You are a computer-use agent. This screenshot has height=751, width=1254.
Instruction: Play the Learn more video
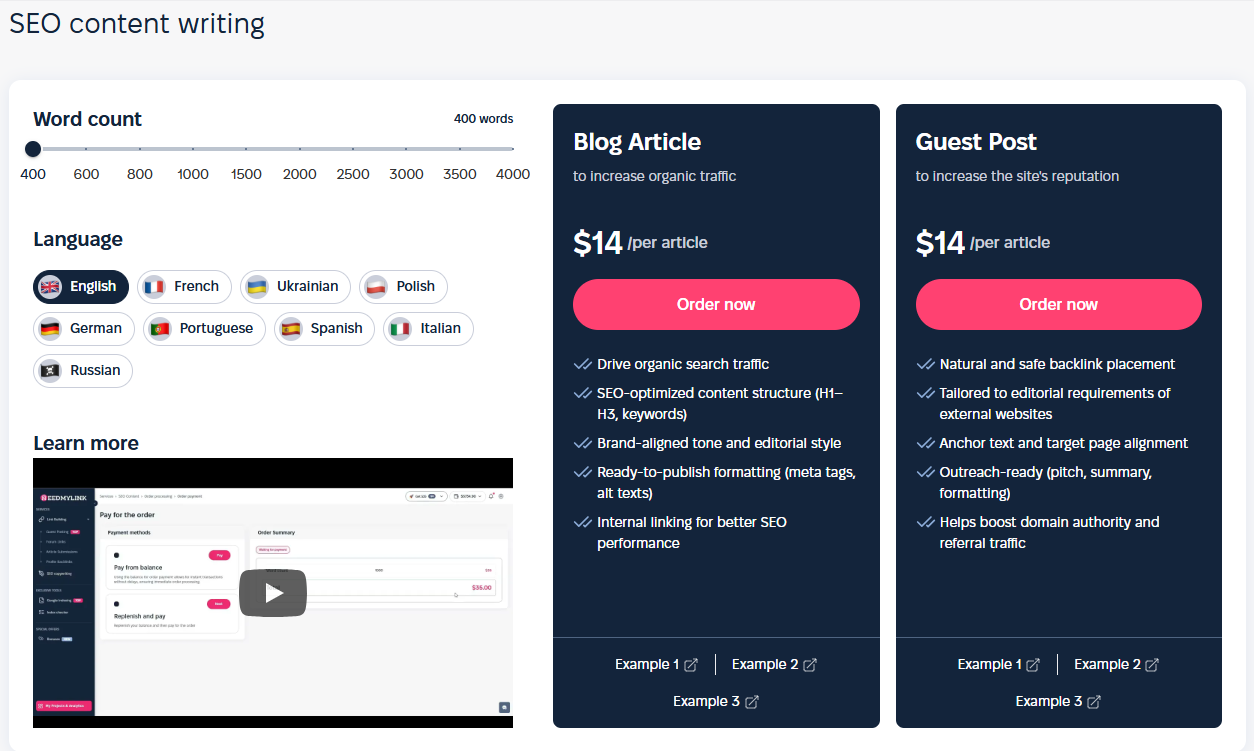273,593
